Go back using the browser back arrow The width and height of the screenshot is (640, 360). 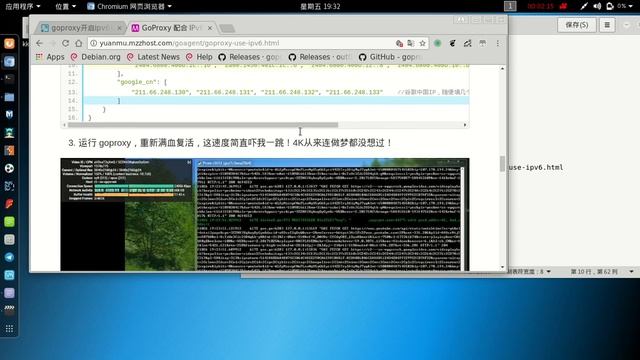pyautogui.click(x=39, y=43)
